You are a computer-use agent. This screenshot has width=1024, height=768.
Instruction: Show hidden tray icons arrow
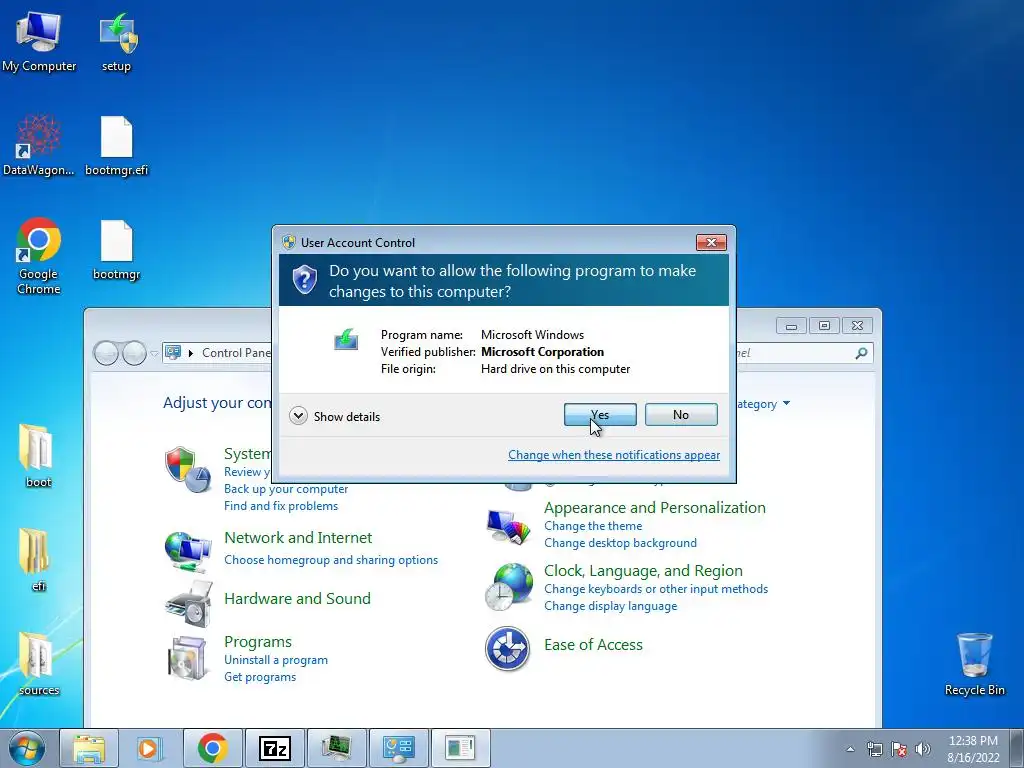(850, 749)
